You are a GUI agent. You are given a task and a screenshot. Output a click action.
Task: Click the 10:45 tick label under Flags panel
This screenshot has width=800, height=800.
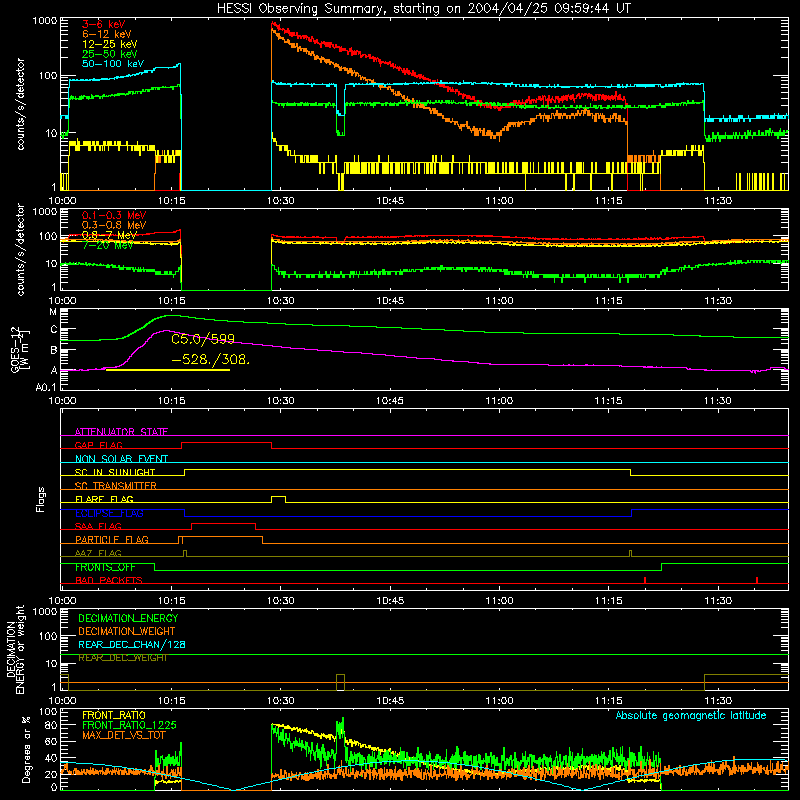[x=390, y=601]
